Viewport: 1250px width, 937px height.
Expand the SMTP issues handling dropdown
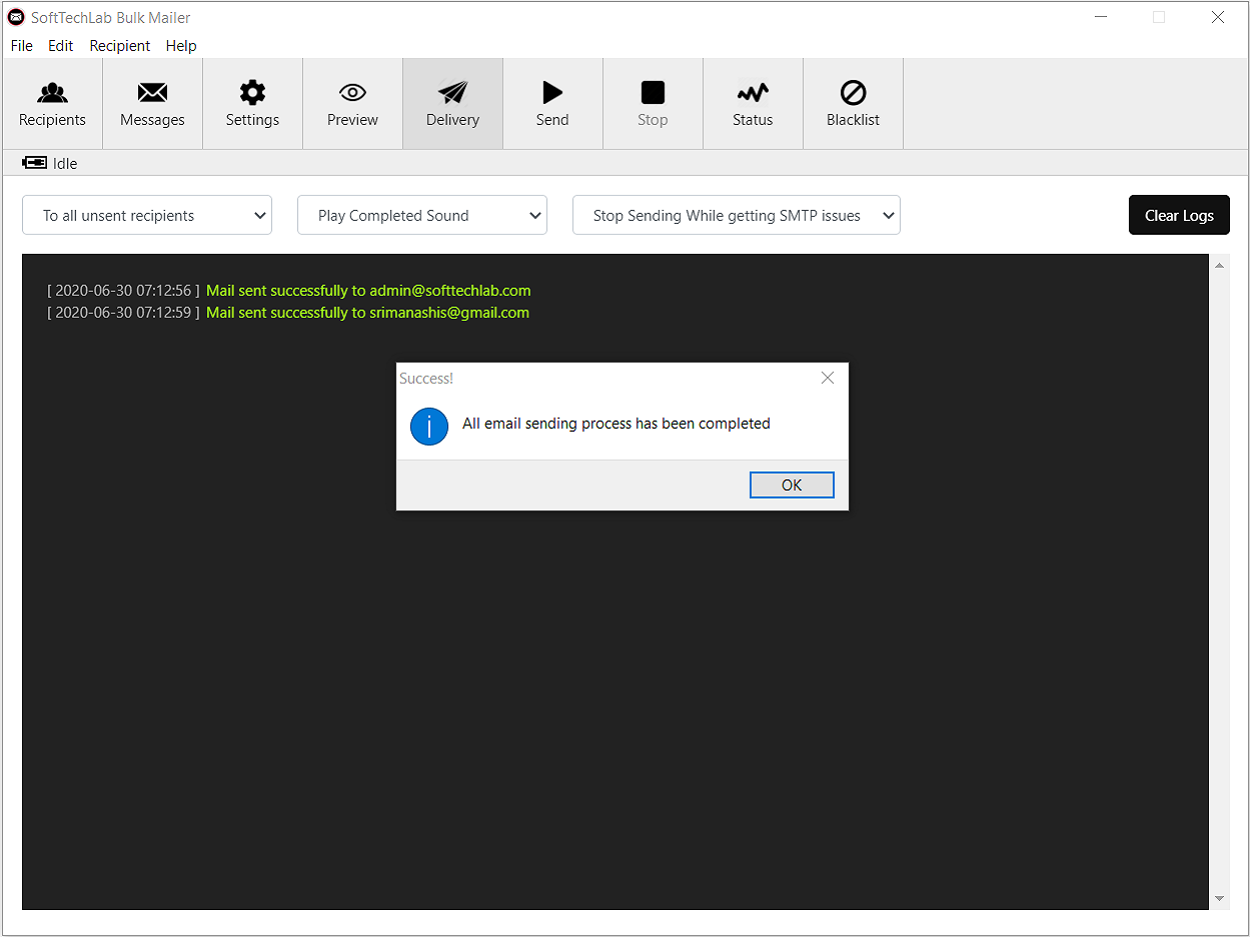pos(736,215)
